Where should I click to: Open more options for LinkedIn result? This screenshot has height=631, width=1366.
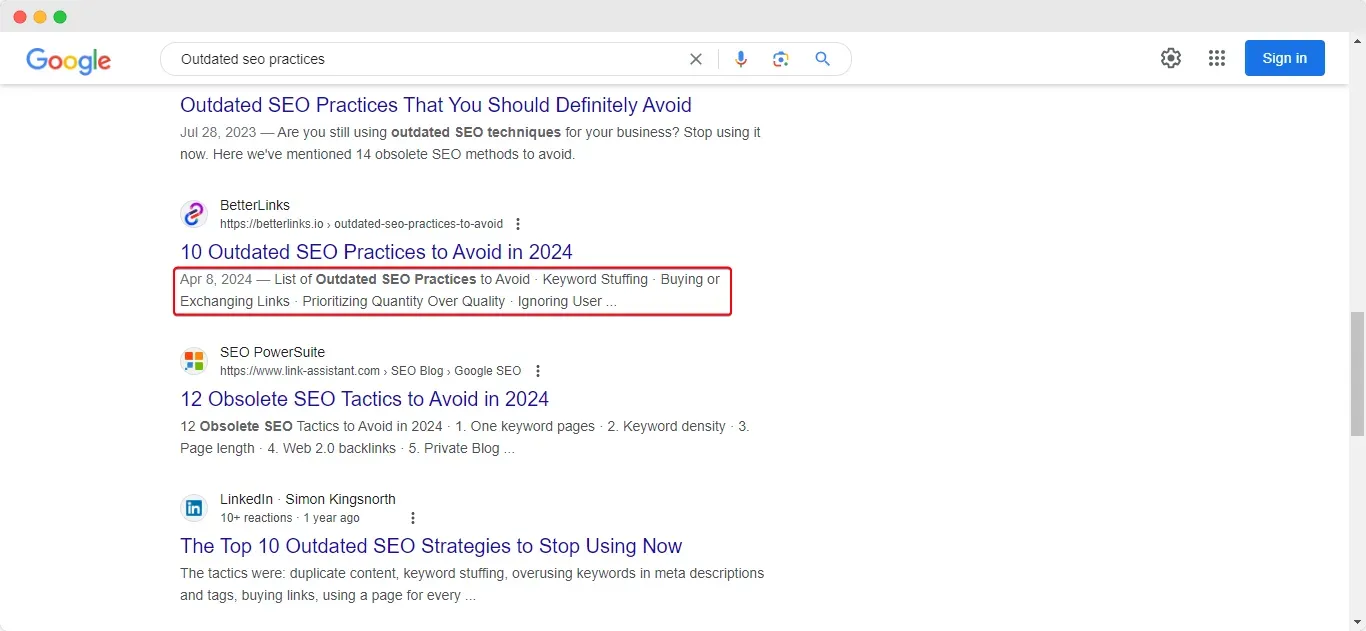(413, 518)
